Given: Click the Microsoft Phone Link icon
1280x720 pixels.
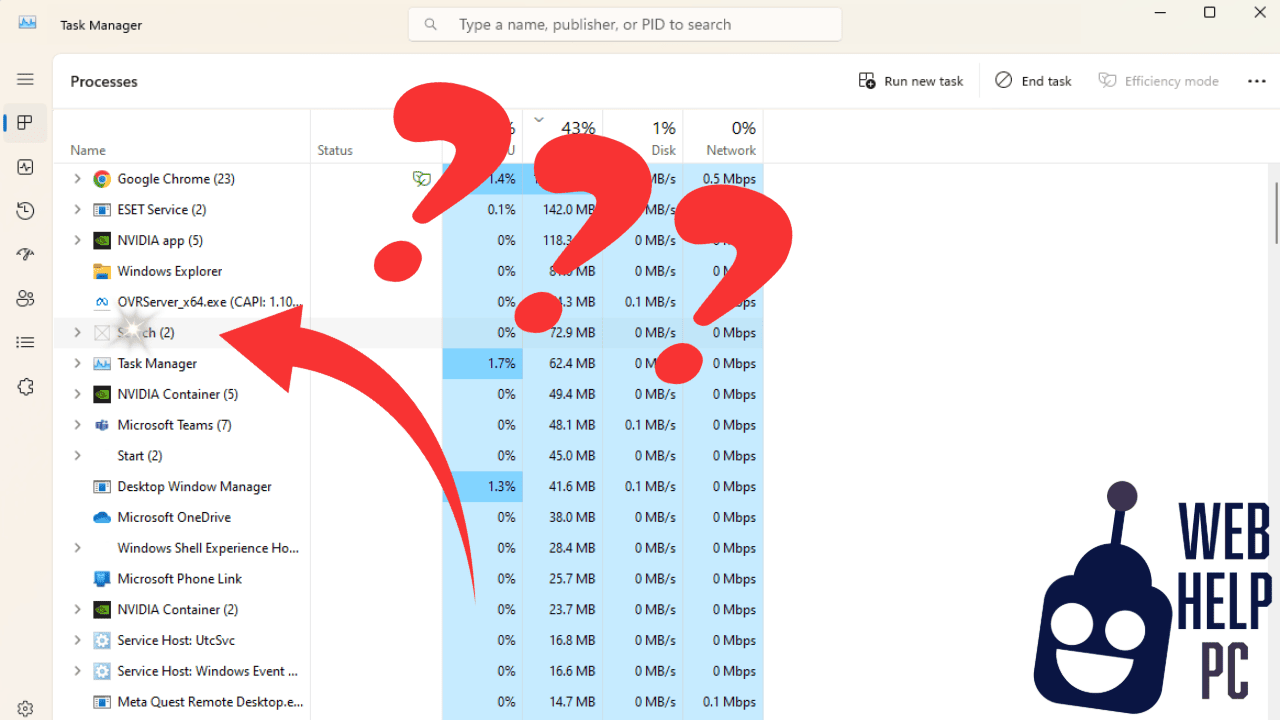Looking at the screenshot, I should point(101,579).
